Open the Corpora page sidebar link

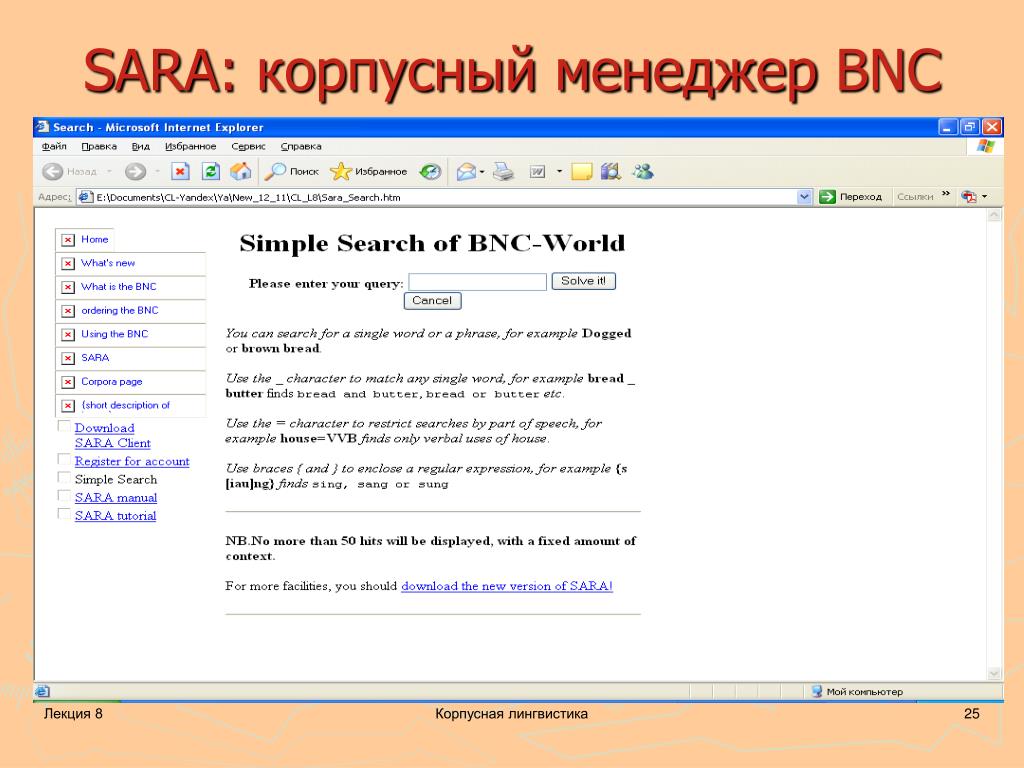coord(112,381)
